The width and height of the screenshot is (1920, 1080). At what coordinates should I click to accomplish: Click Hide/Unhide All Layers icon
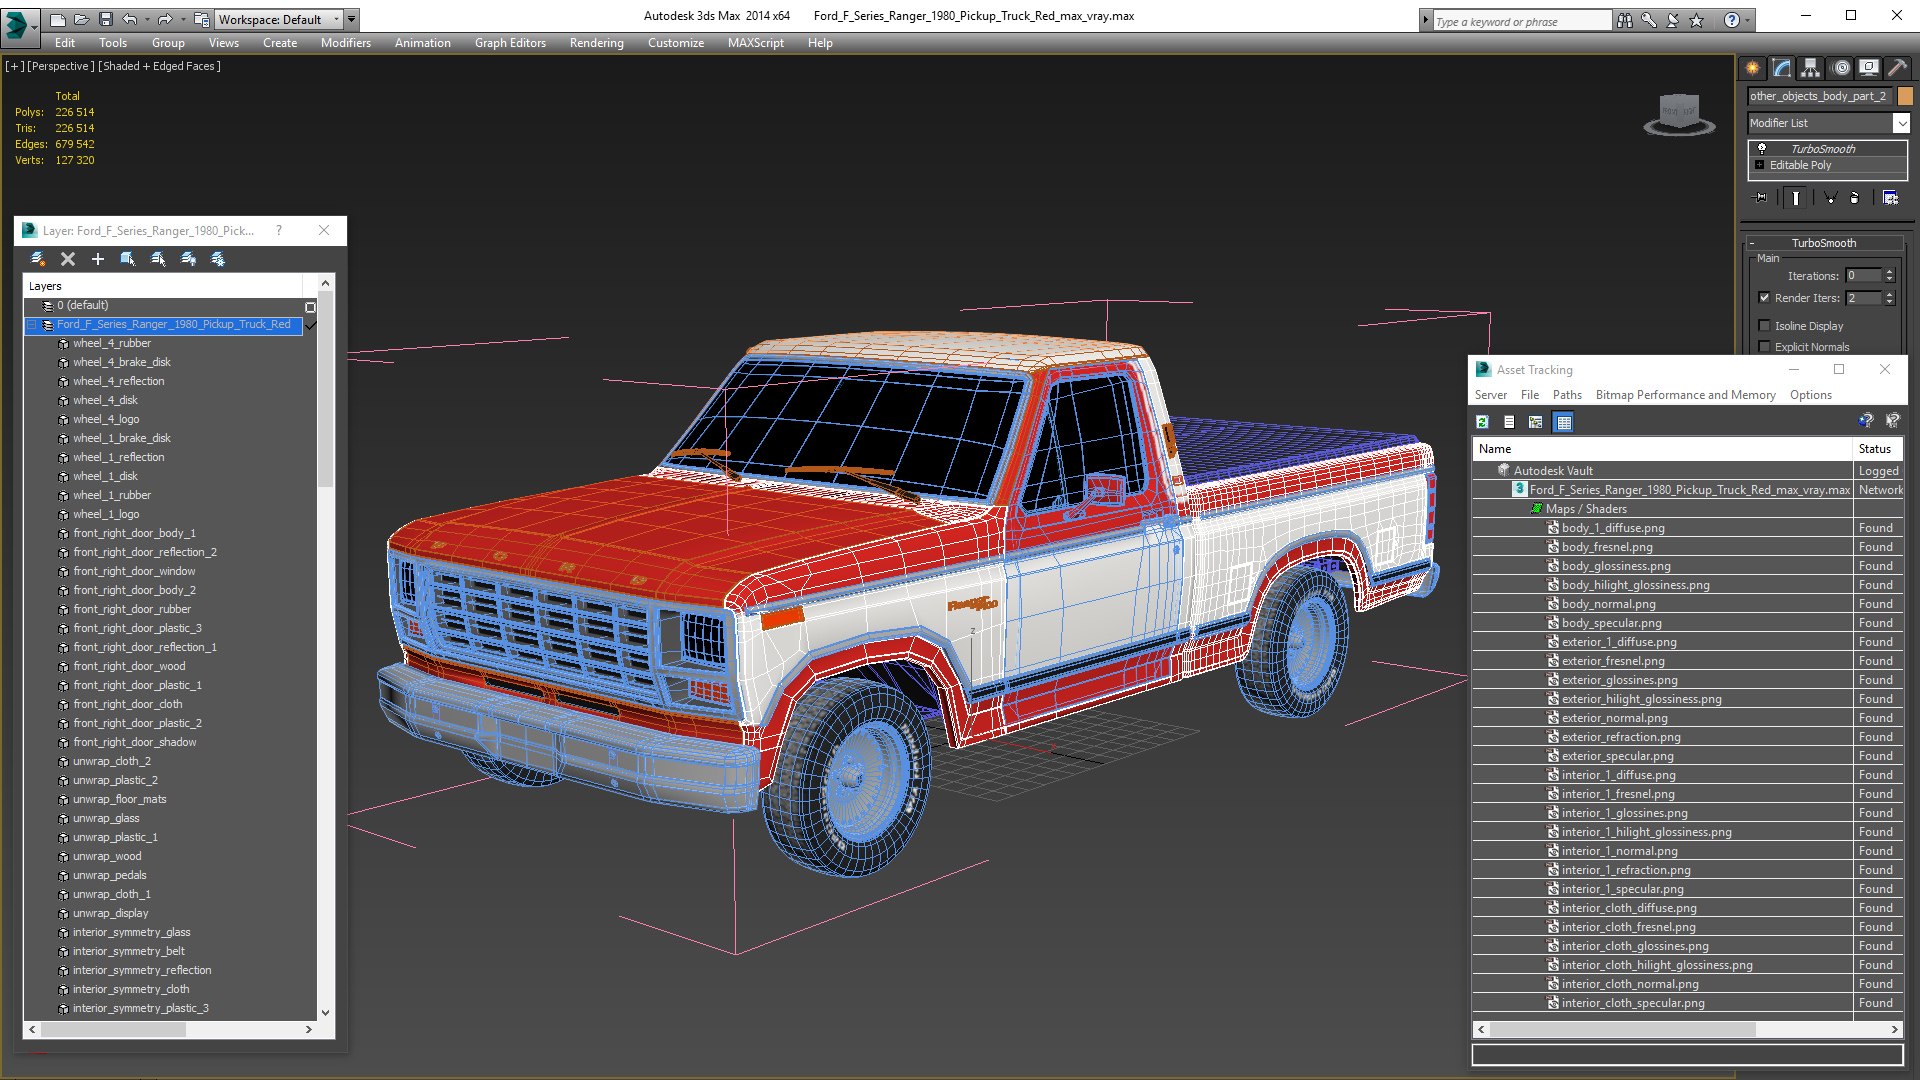(188, 259)
